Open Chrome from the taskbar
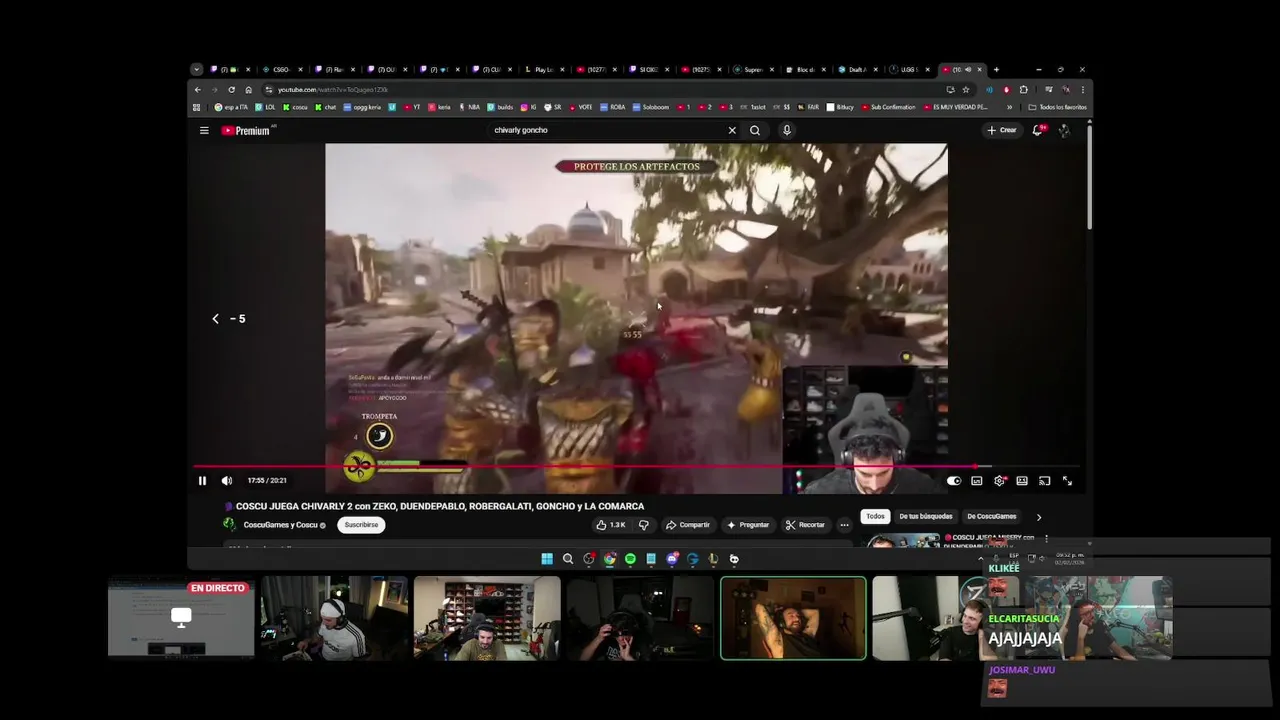 click(x=609, y=559)
